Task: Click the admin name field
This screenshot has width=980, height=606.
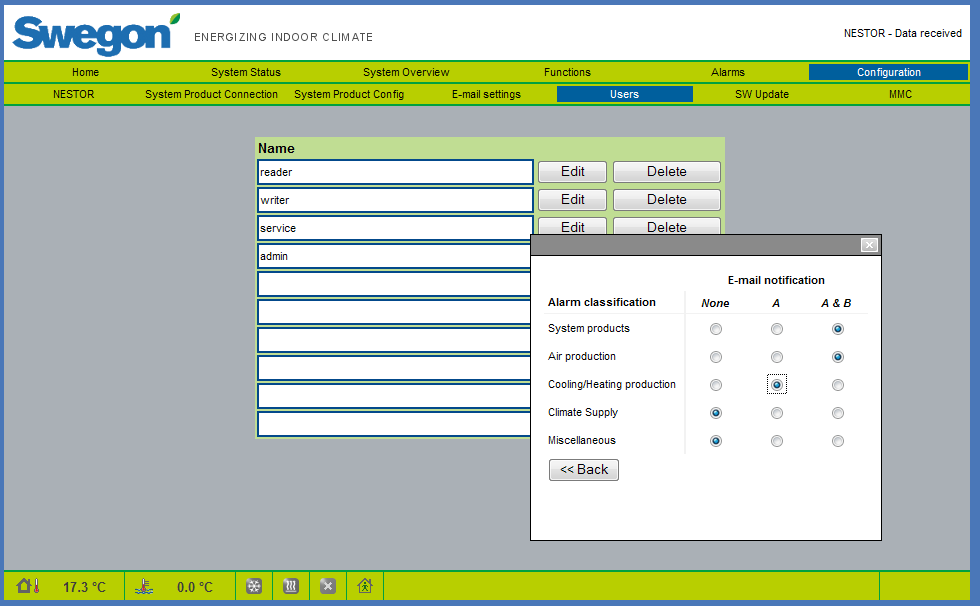Action: 394,256
